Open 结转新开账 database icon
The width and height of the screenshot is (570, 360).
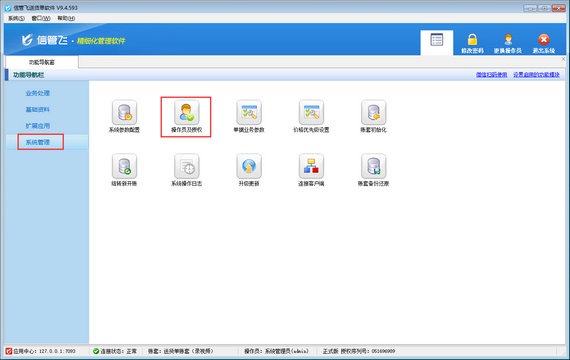click(124, 166)
